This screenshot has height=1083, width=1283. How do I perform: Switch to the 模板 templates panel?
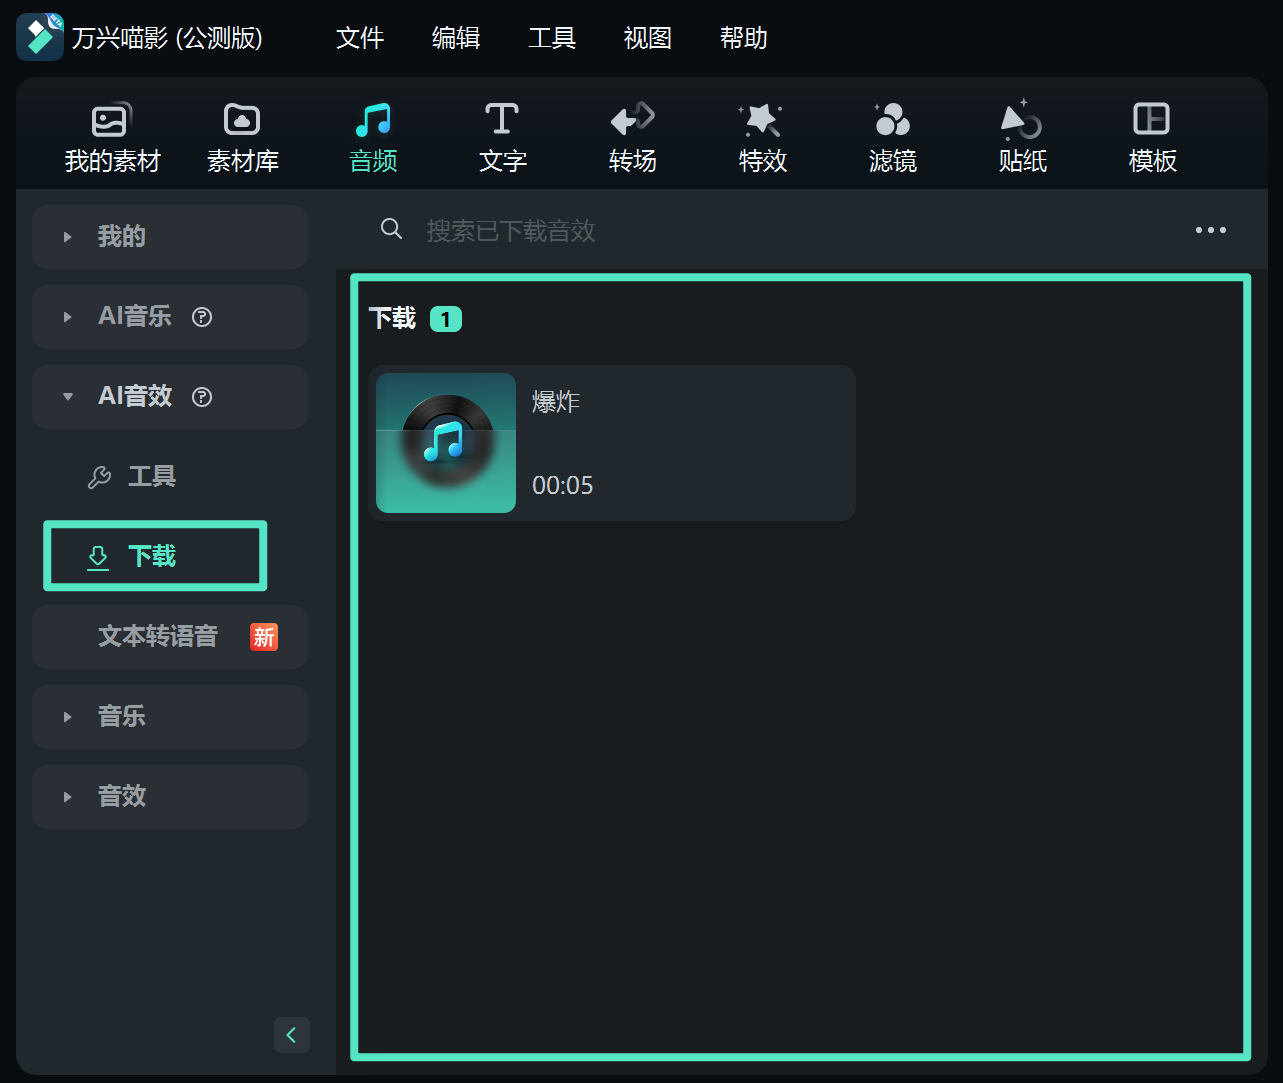pyautogui.click(x=1152, y=135)
